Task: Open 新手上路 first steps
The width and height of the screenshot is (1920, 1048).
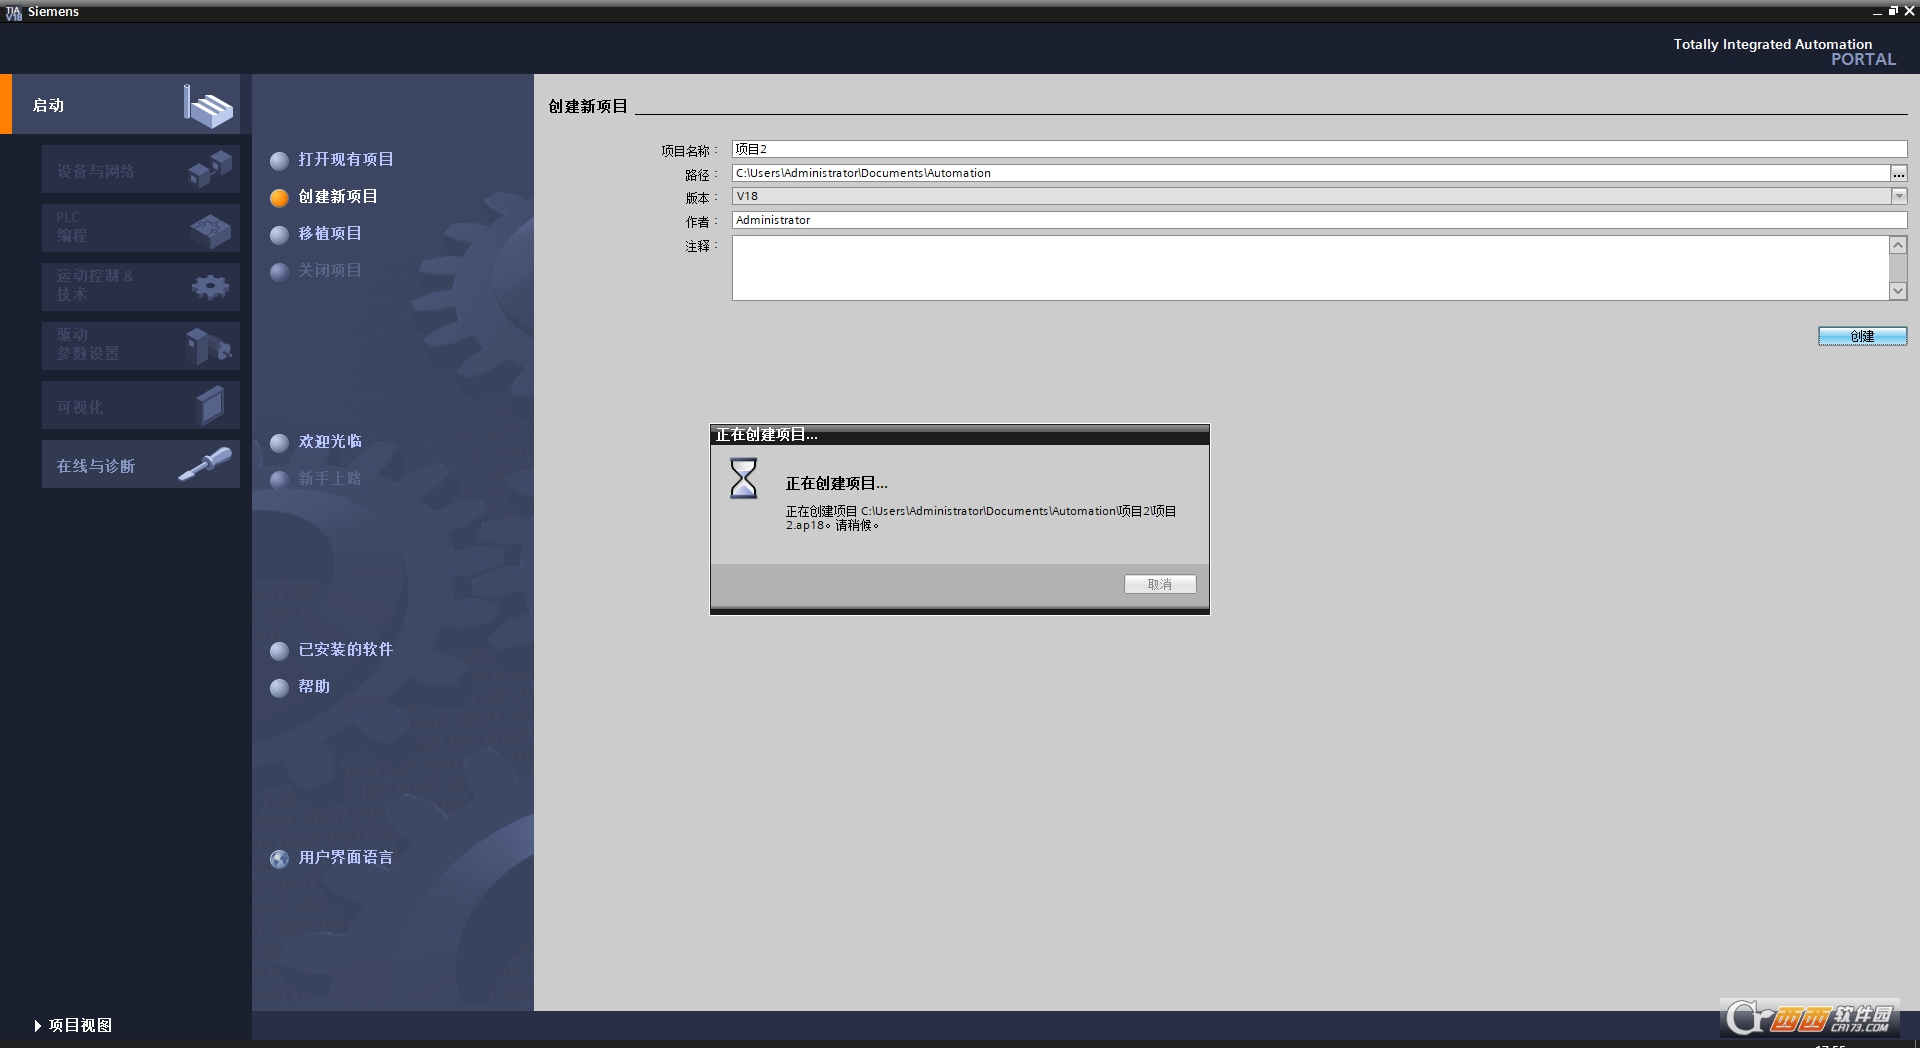Action: [x=330, y=478]
